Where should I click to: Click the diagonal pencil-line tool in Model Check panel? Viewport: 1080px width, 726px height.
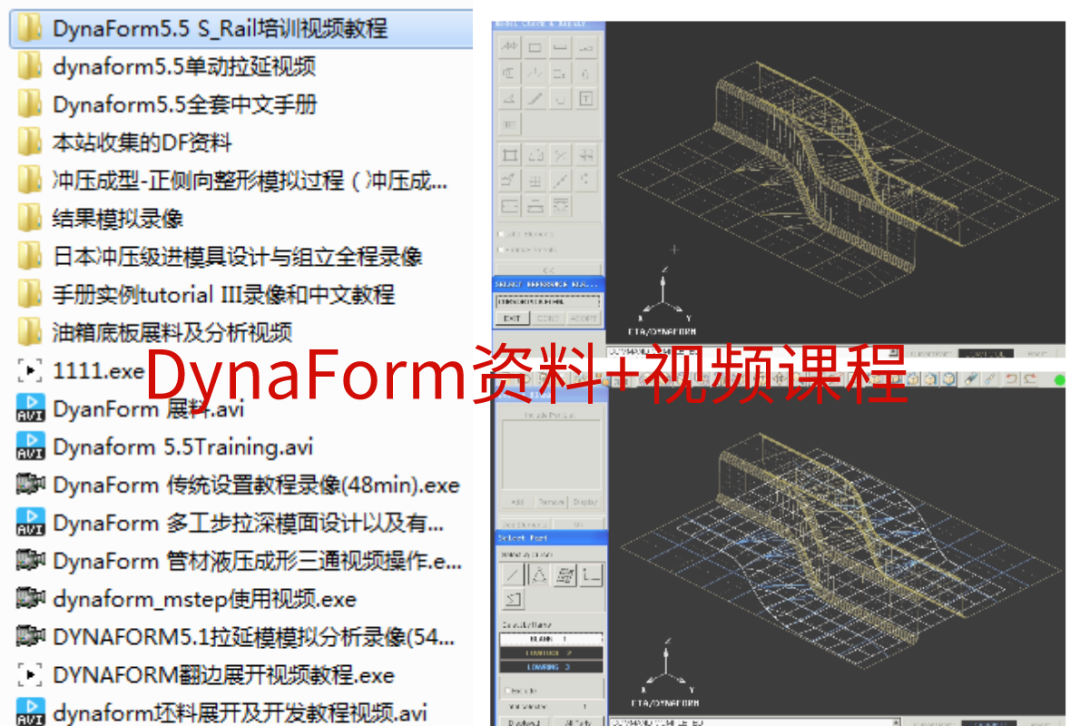click(535, 98)
